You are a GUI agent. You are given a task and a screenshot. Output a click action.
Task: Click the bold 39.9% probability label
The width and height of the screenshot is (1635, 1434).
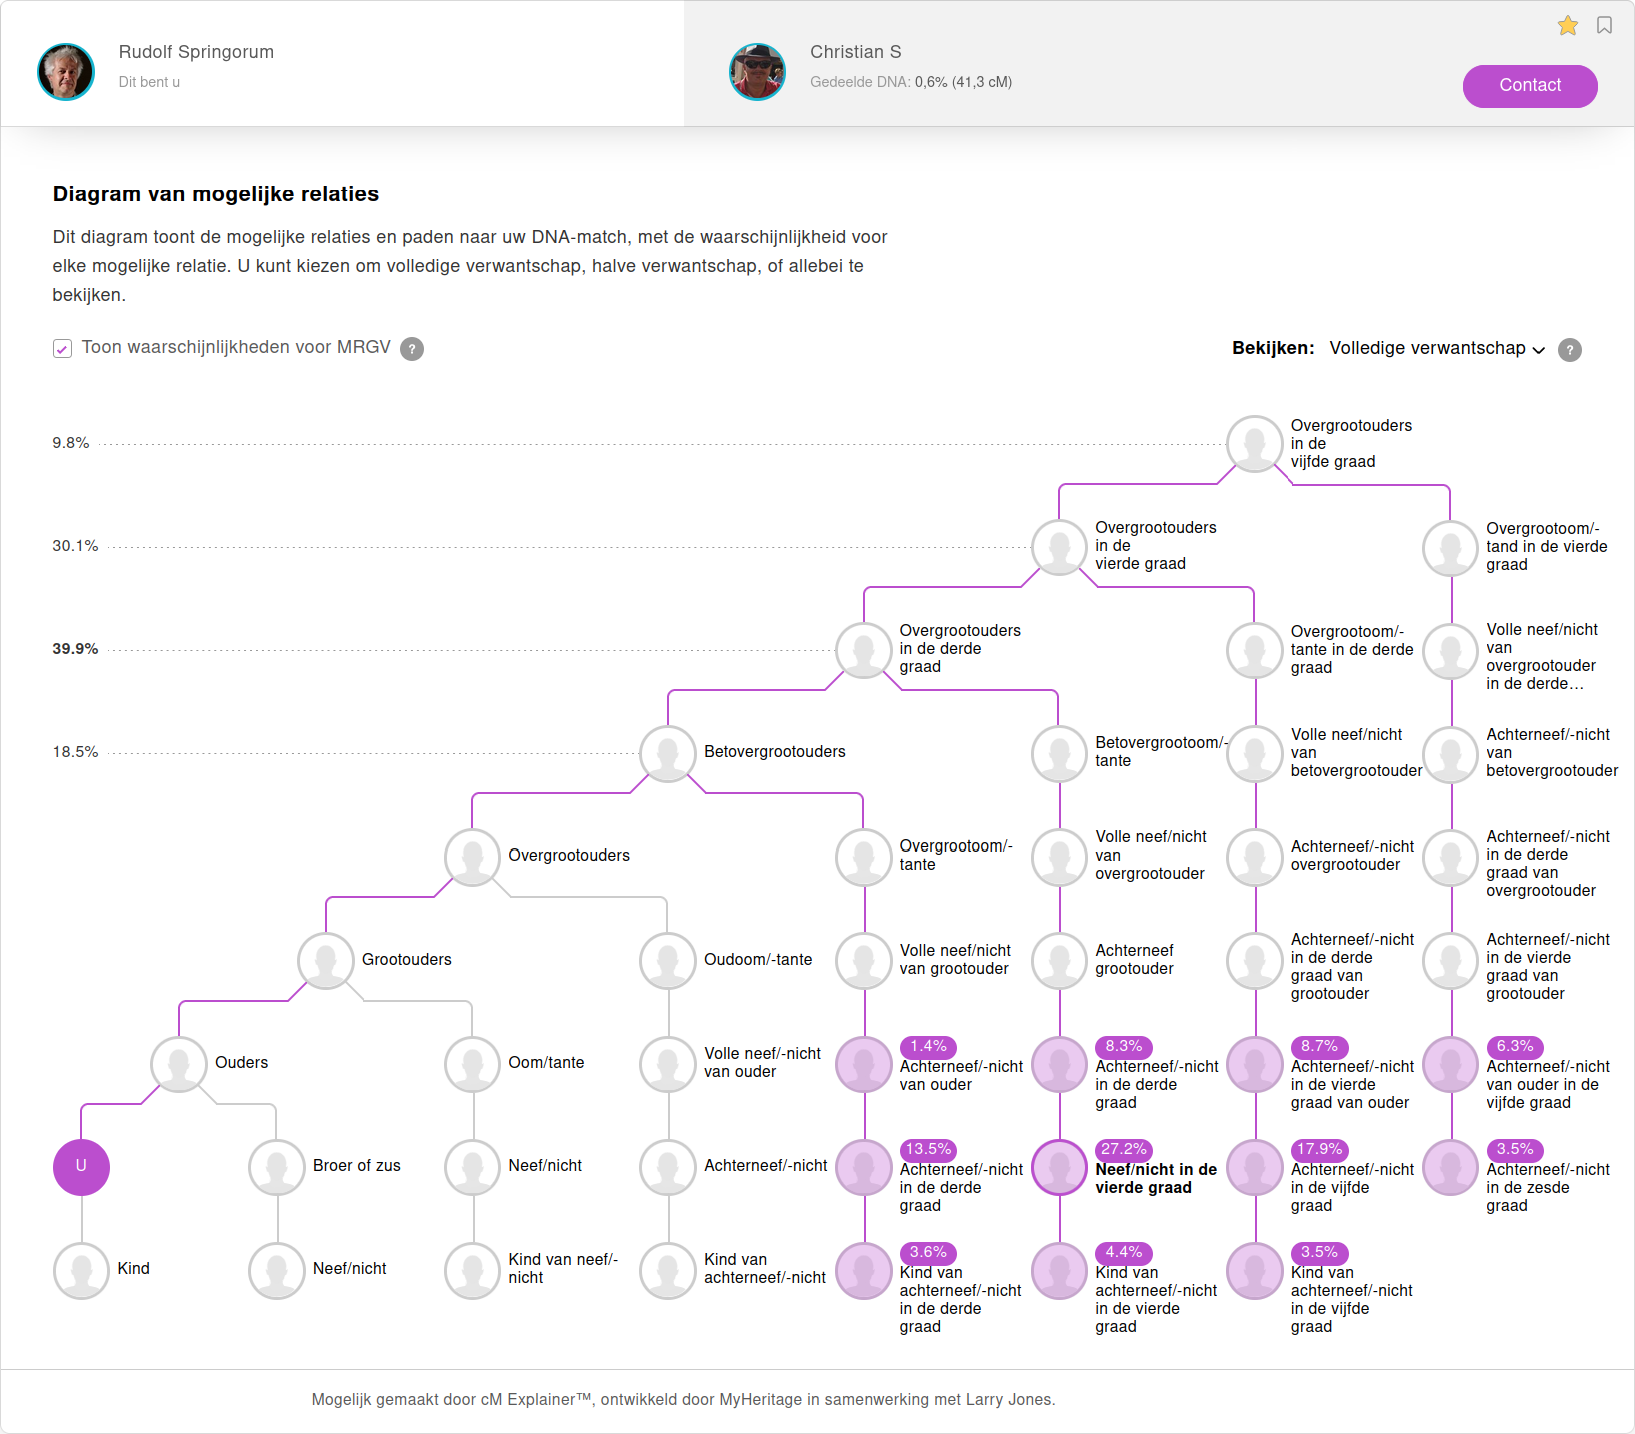pos(73,648)
